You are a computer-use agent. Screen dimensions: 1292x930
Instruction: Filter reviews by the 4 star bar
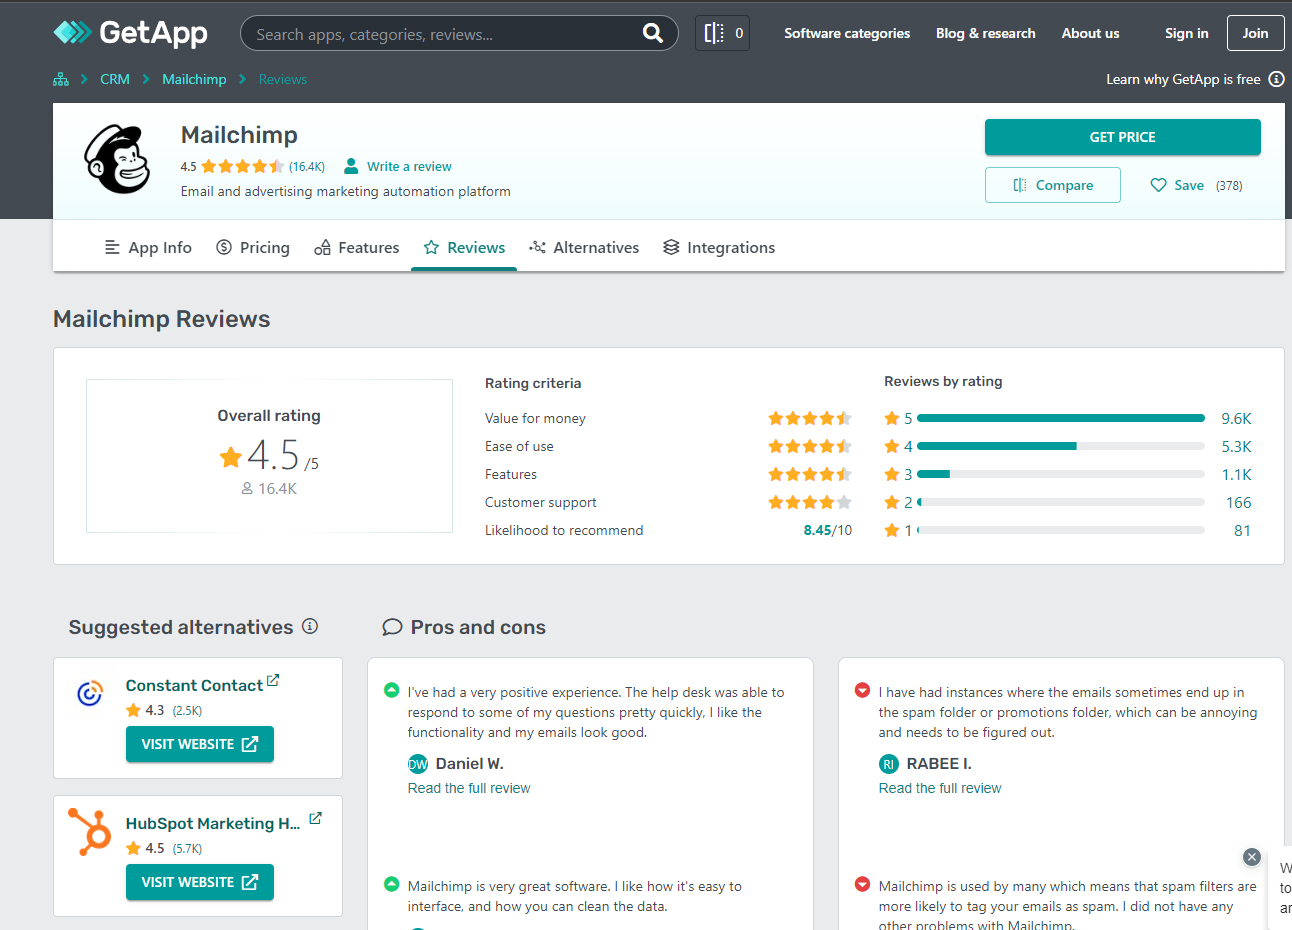(1060, 446)
